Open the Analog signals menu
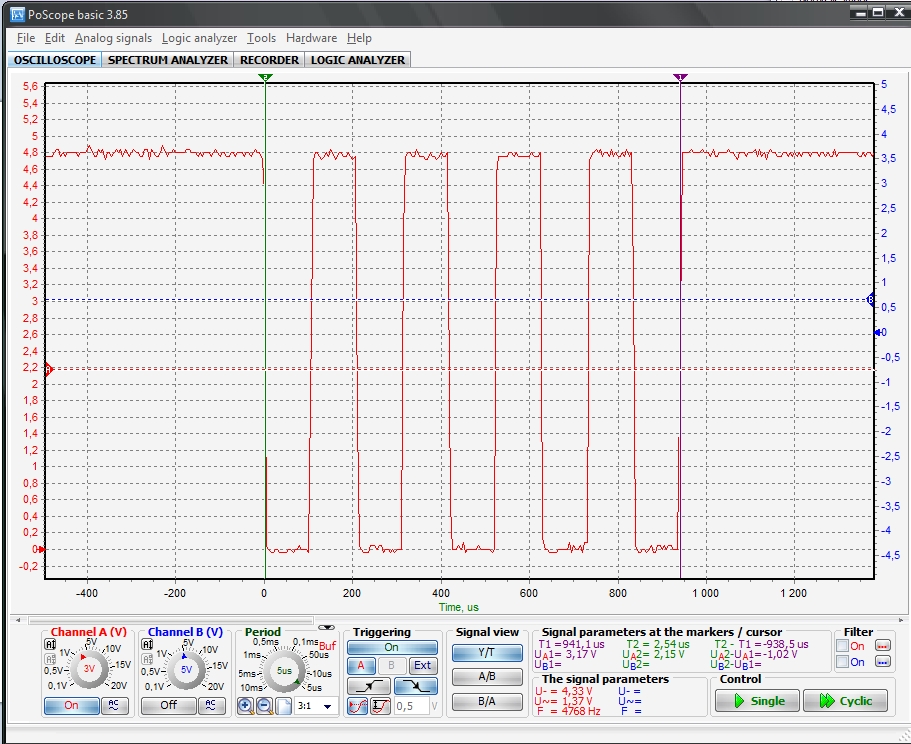The width and height of the screenshot is (911, 744). (113, 38)
